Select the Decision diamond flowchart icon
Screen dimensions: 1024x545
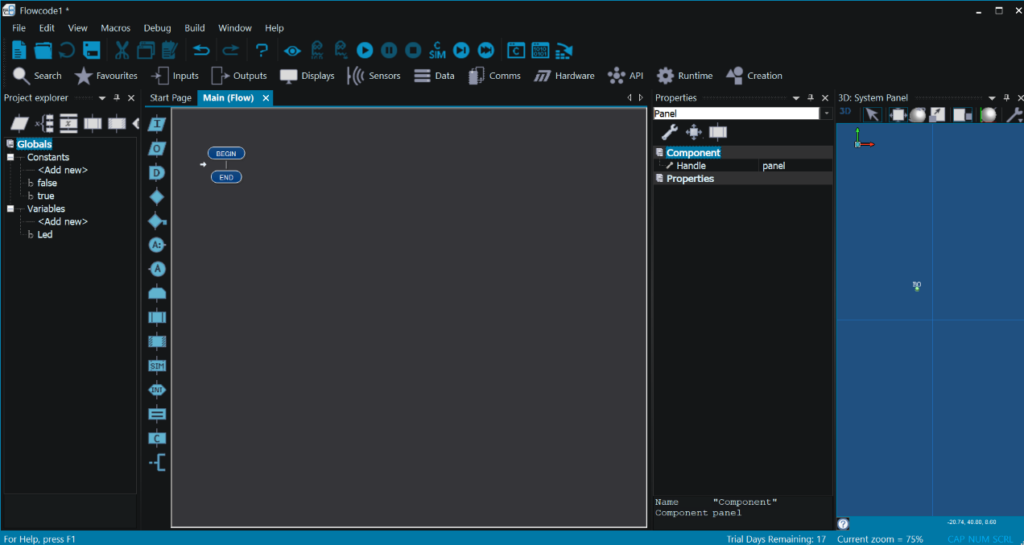[157, 196]
